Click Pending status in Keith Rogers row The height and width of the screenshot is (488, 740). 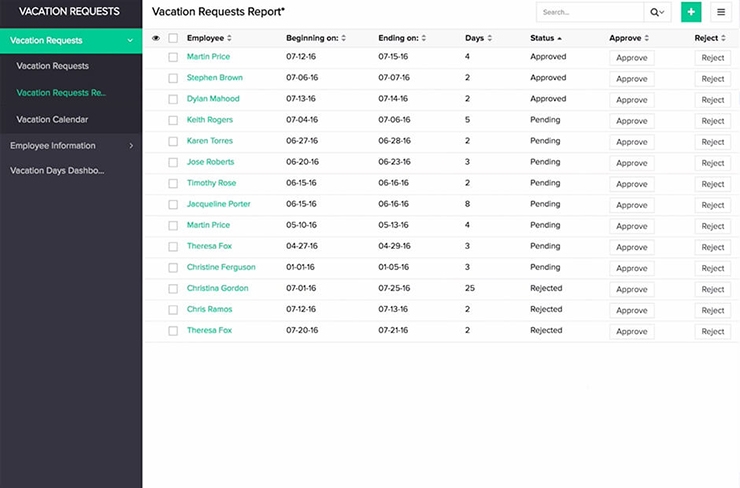click(x=545, y=119)
